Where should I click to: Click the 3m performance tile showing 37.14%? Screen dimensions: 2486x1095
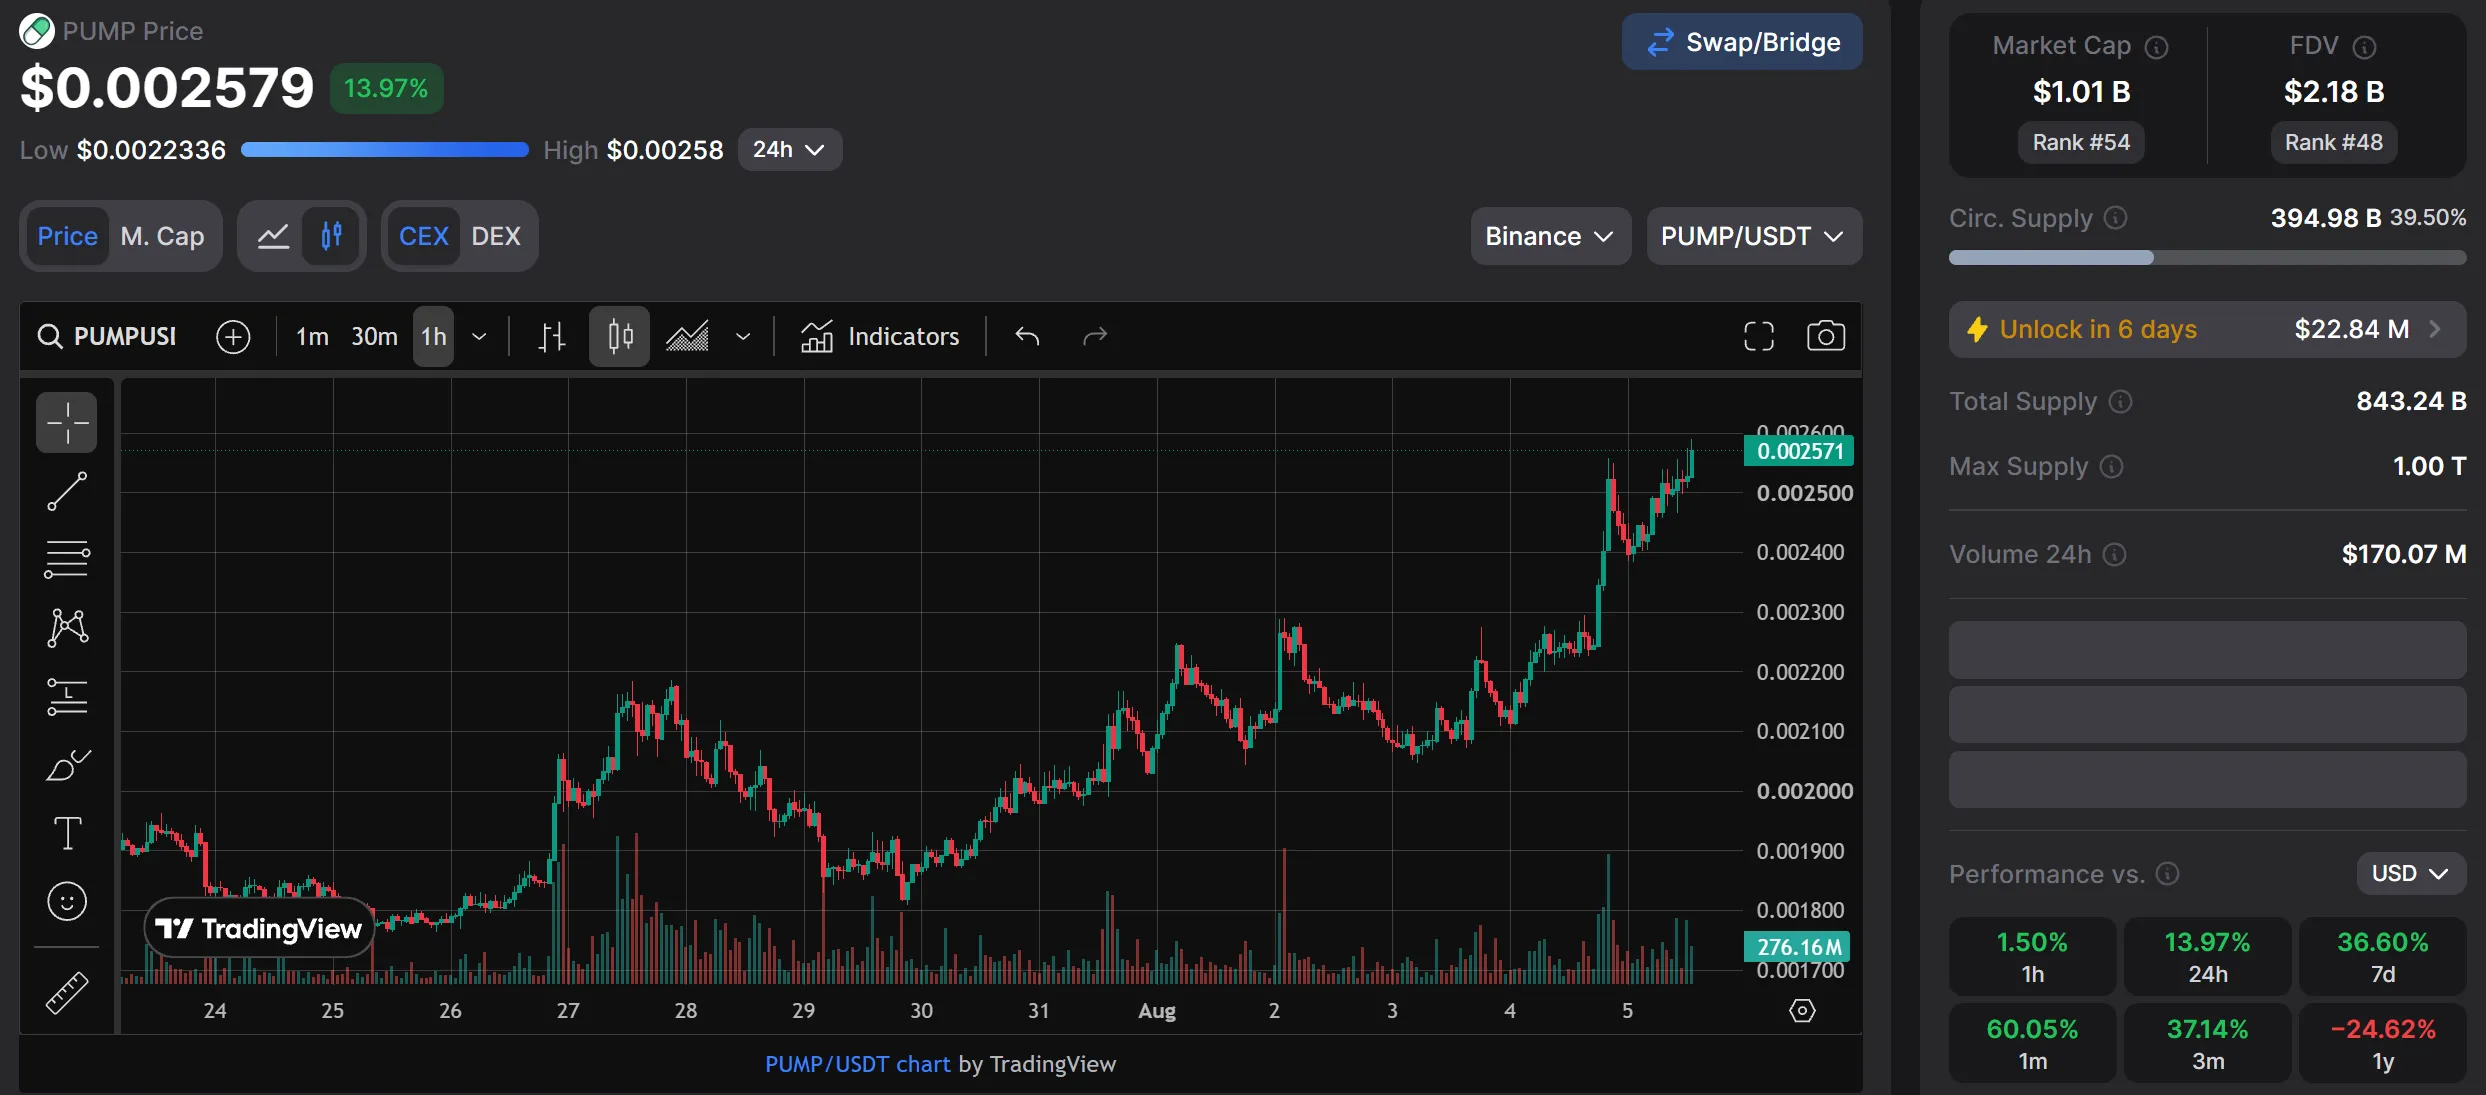[x=2207, y=1043]
